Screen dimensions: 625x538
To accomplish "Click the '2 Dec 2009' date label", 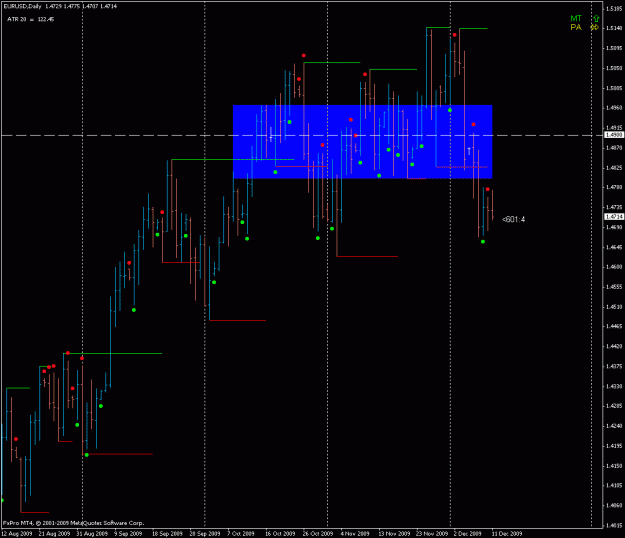I will click(x=468, y=534).
